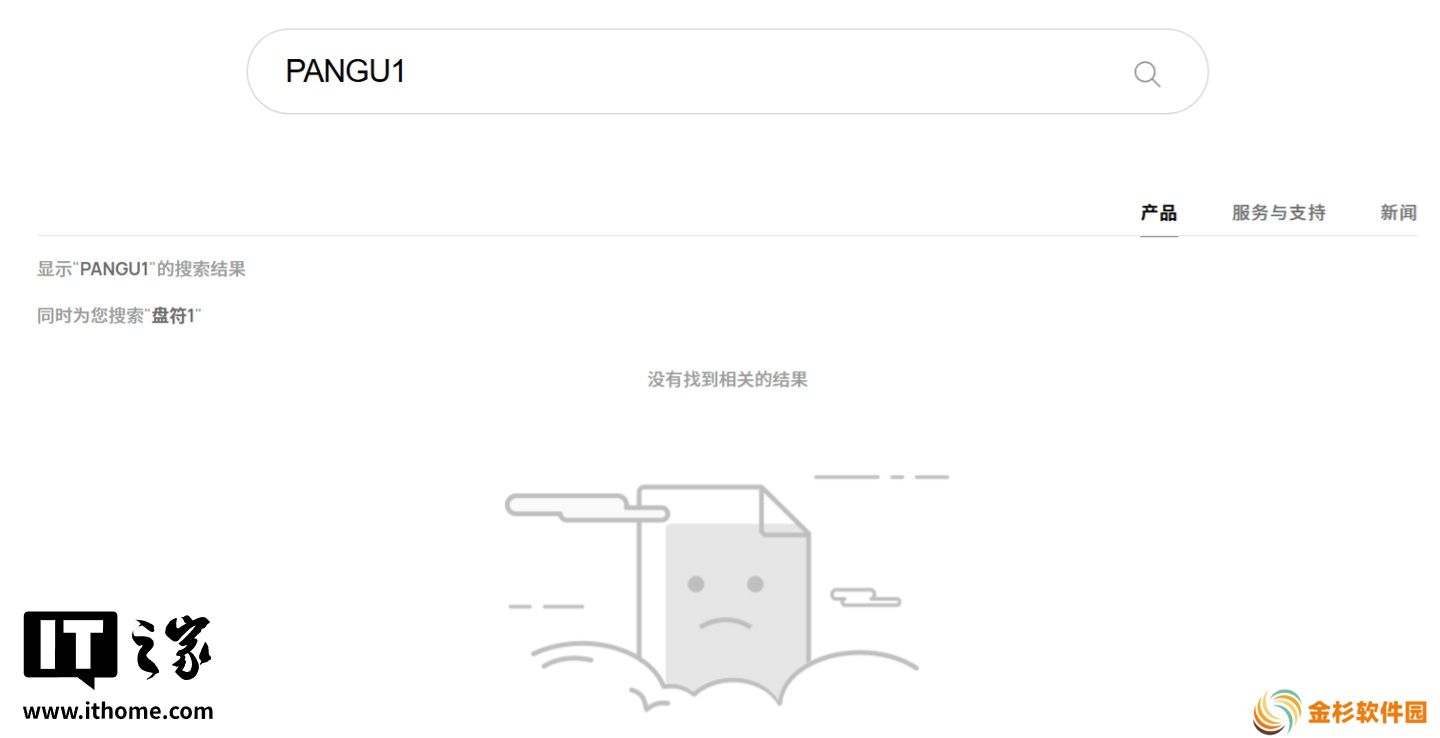The height and width of the screenshot is (738, 1440).
Task: Click the folded corner of the document icon
Action: tap(784, 509)
